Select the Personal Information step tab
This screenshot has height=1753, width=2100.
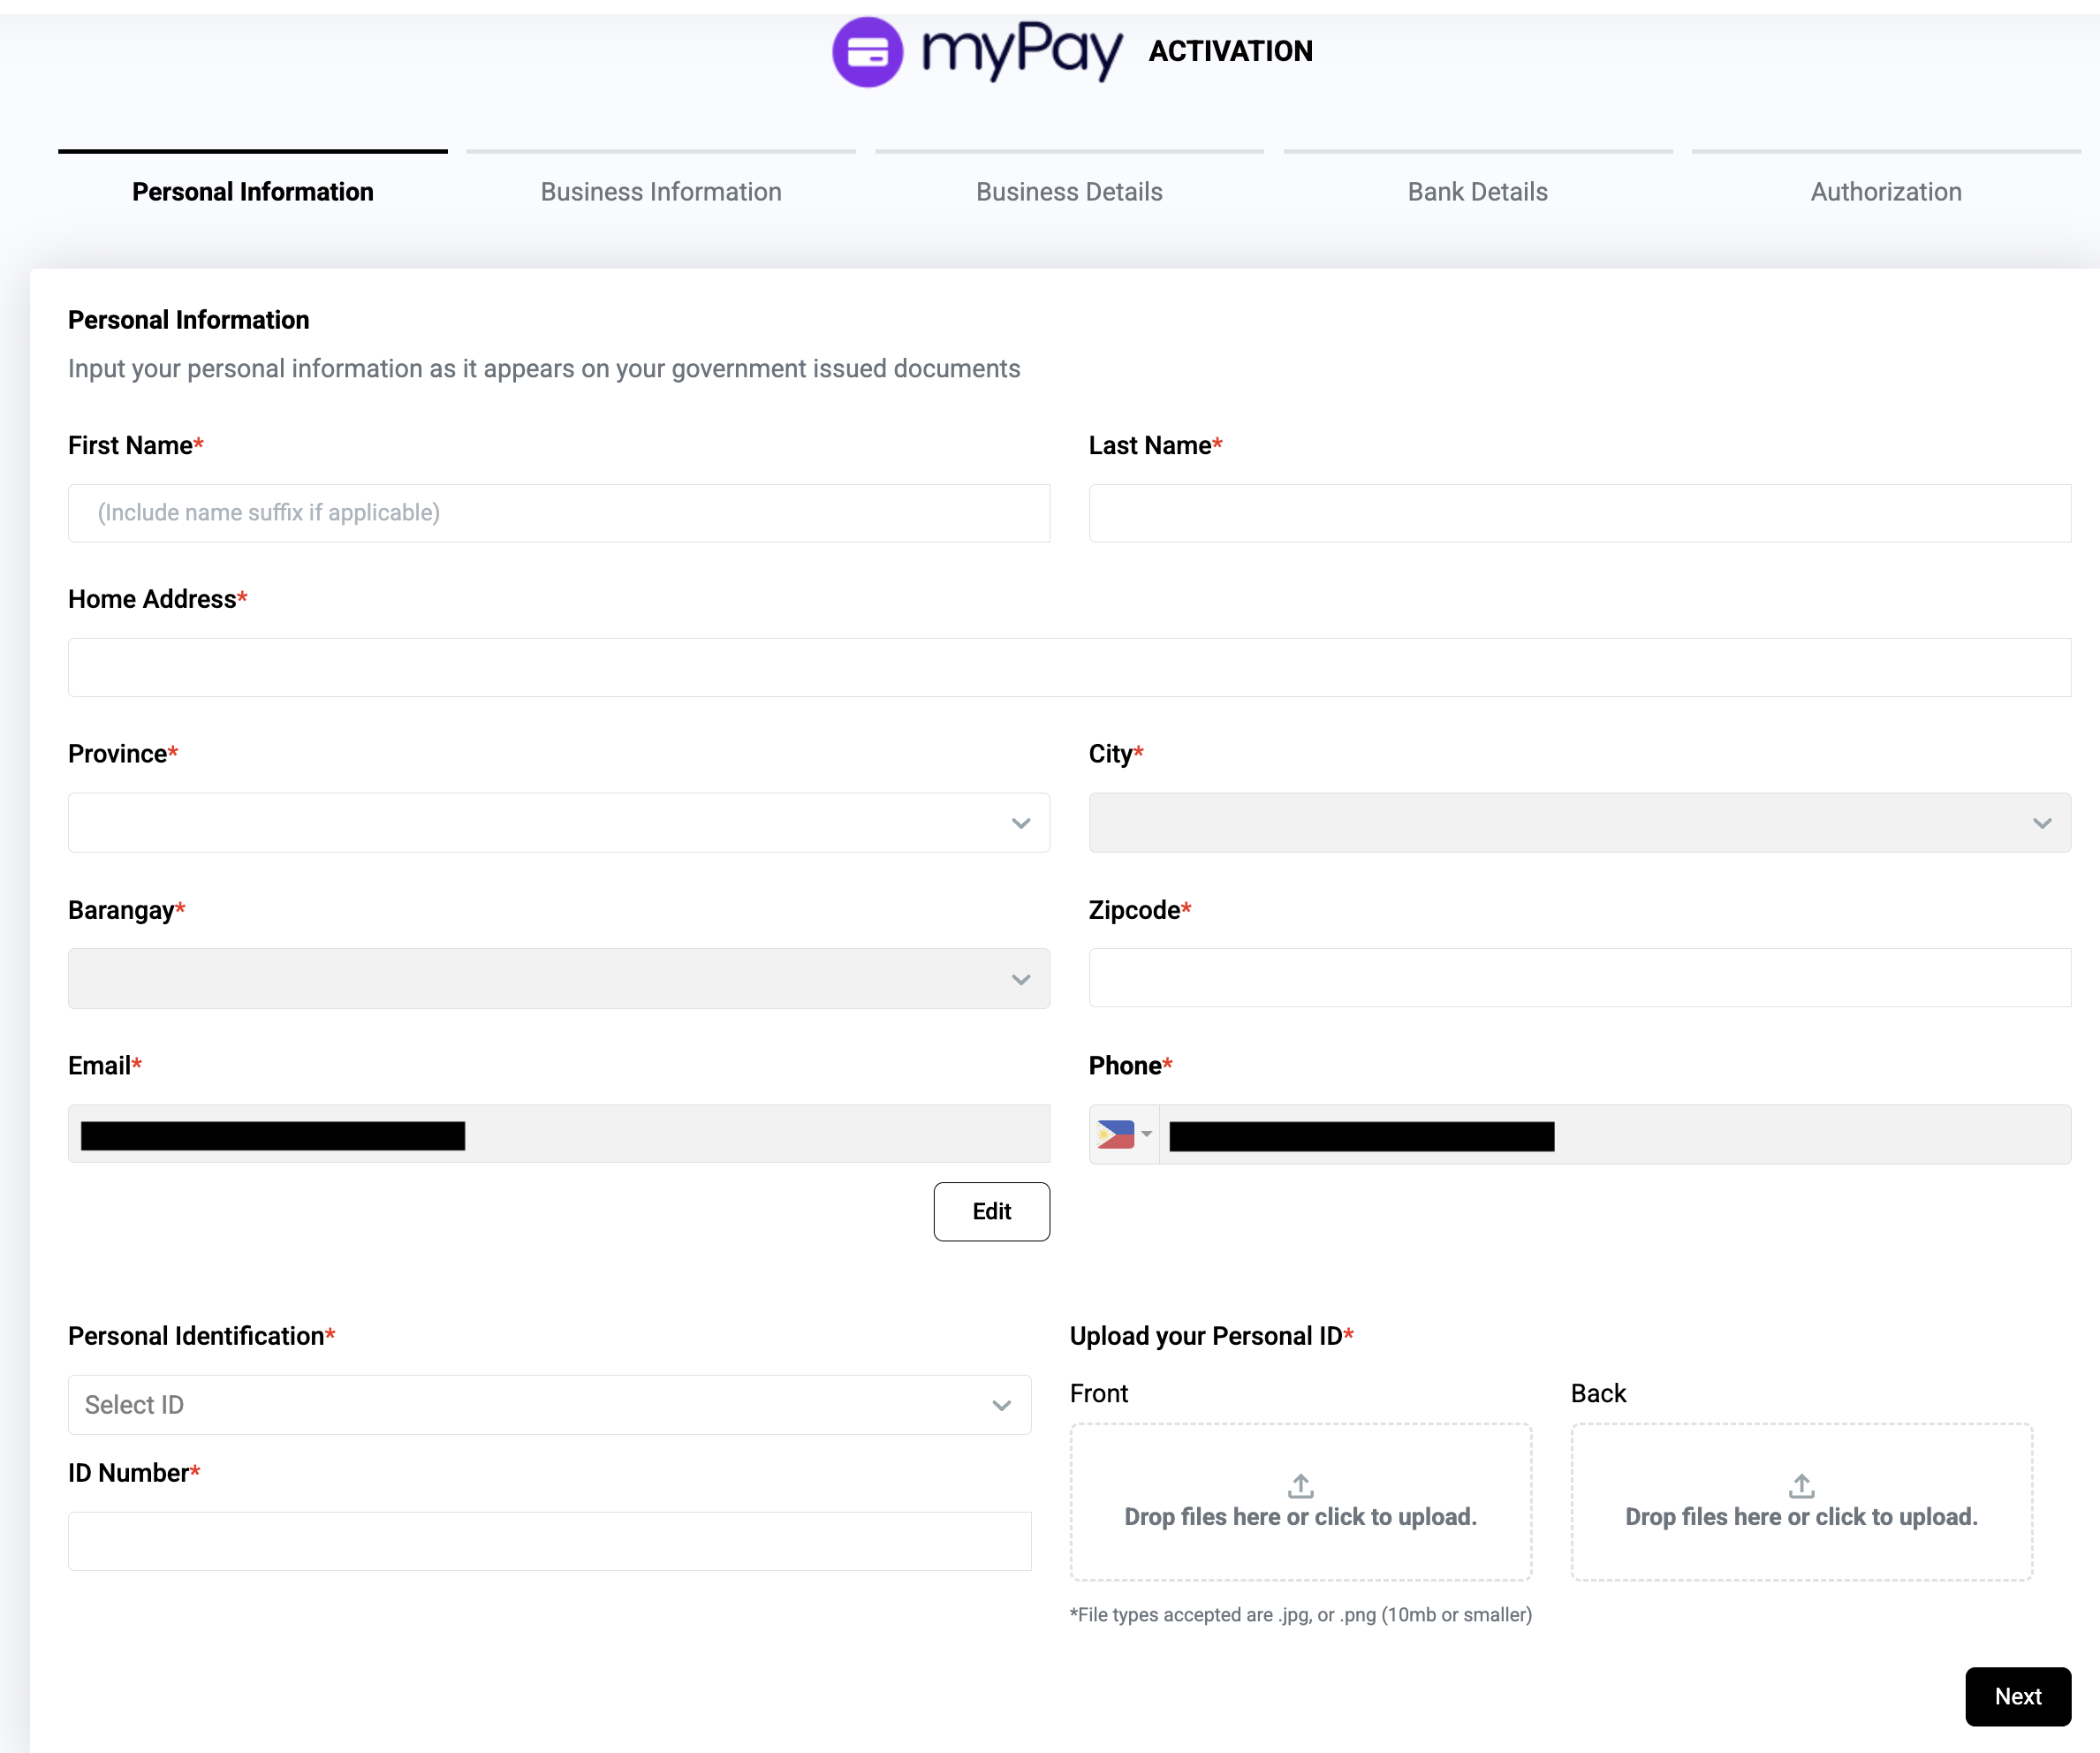(x=253, y=191)
